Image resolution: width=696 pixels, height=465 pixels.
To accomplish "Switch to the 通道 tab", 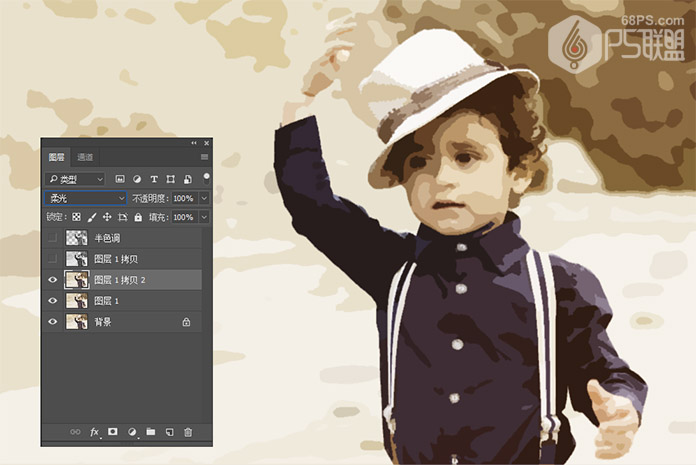I will pyautogui.click(x=85, y=157).
